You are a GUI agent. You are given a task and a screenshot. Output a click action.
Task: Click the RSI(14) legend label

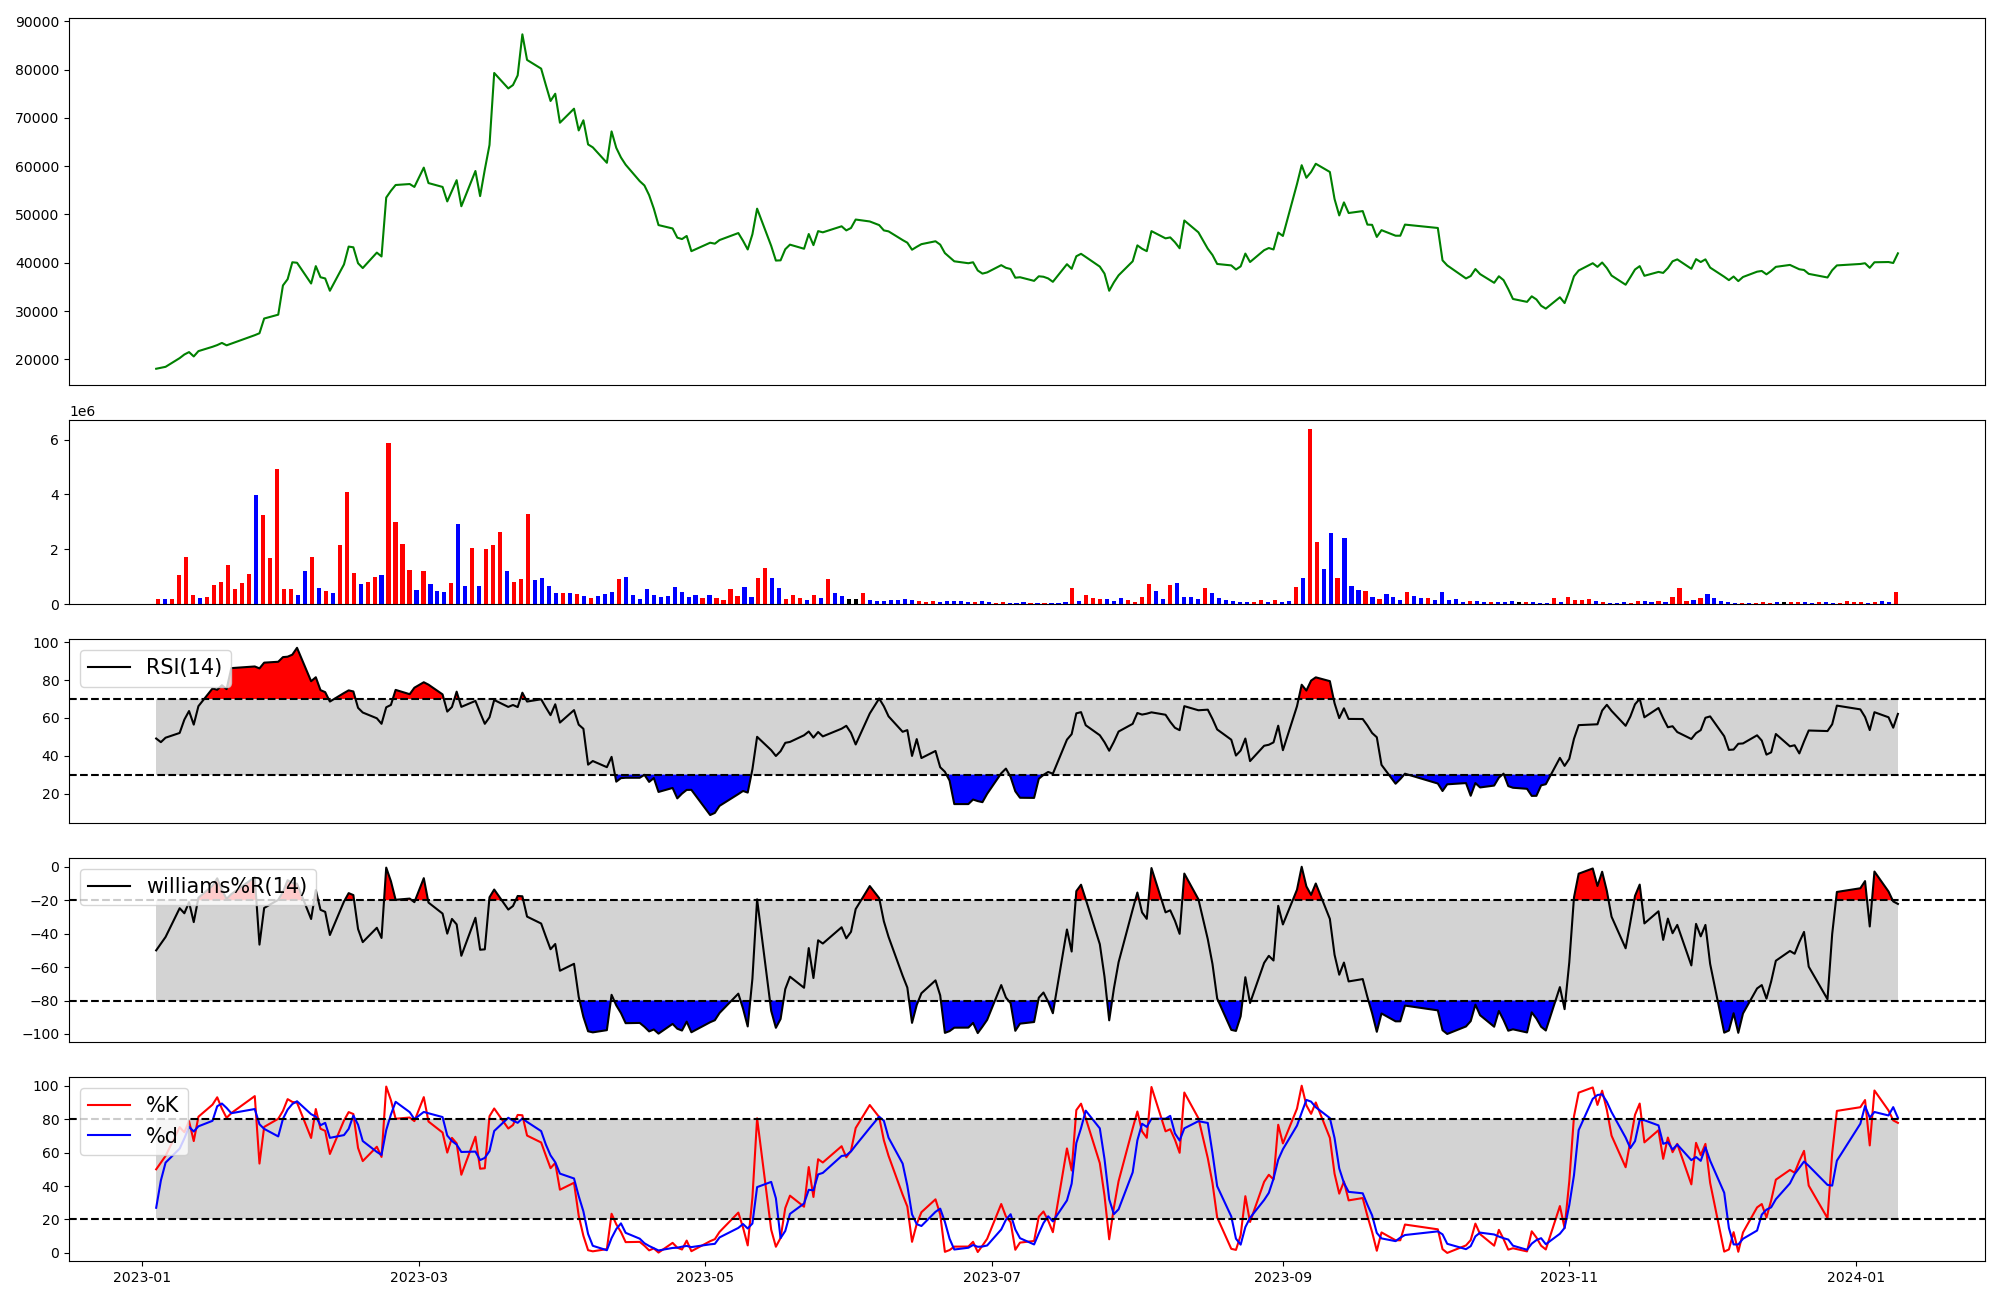click(x=183, y=667)
